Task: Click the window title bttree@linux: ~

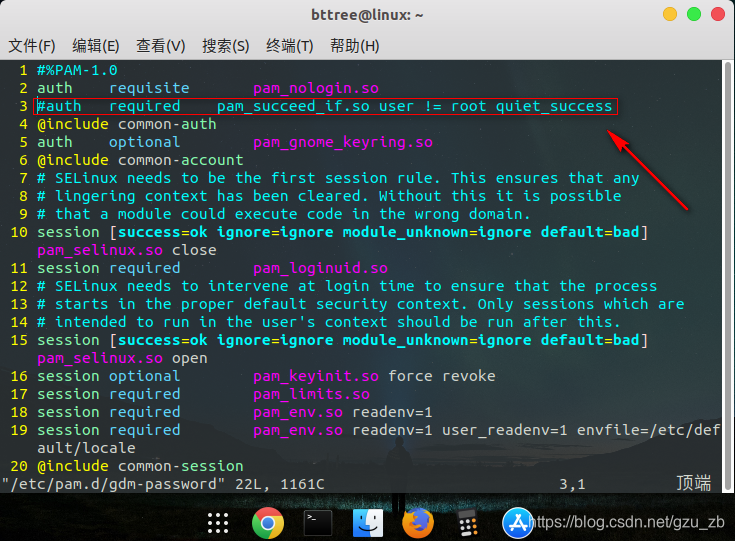Action: tap(367, 15)
